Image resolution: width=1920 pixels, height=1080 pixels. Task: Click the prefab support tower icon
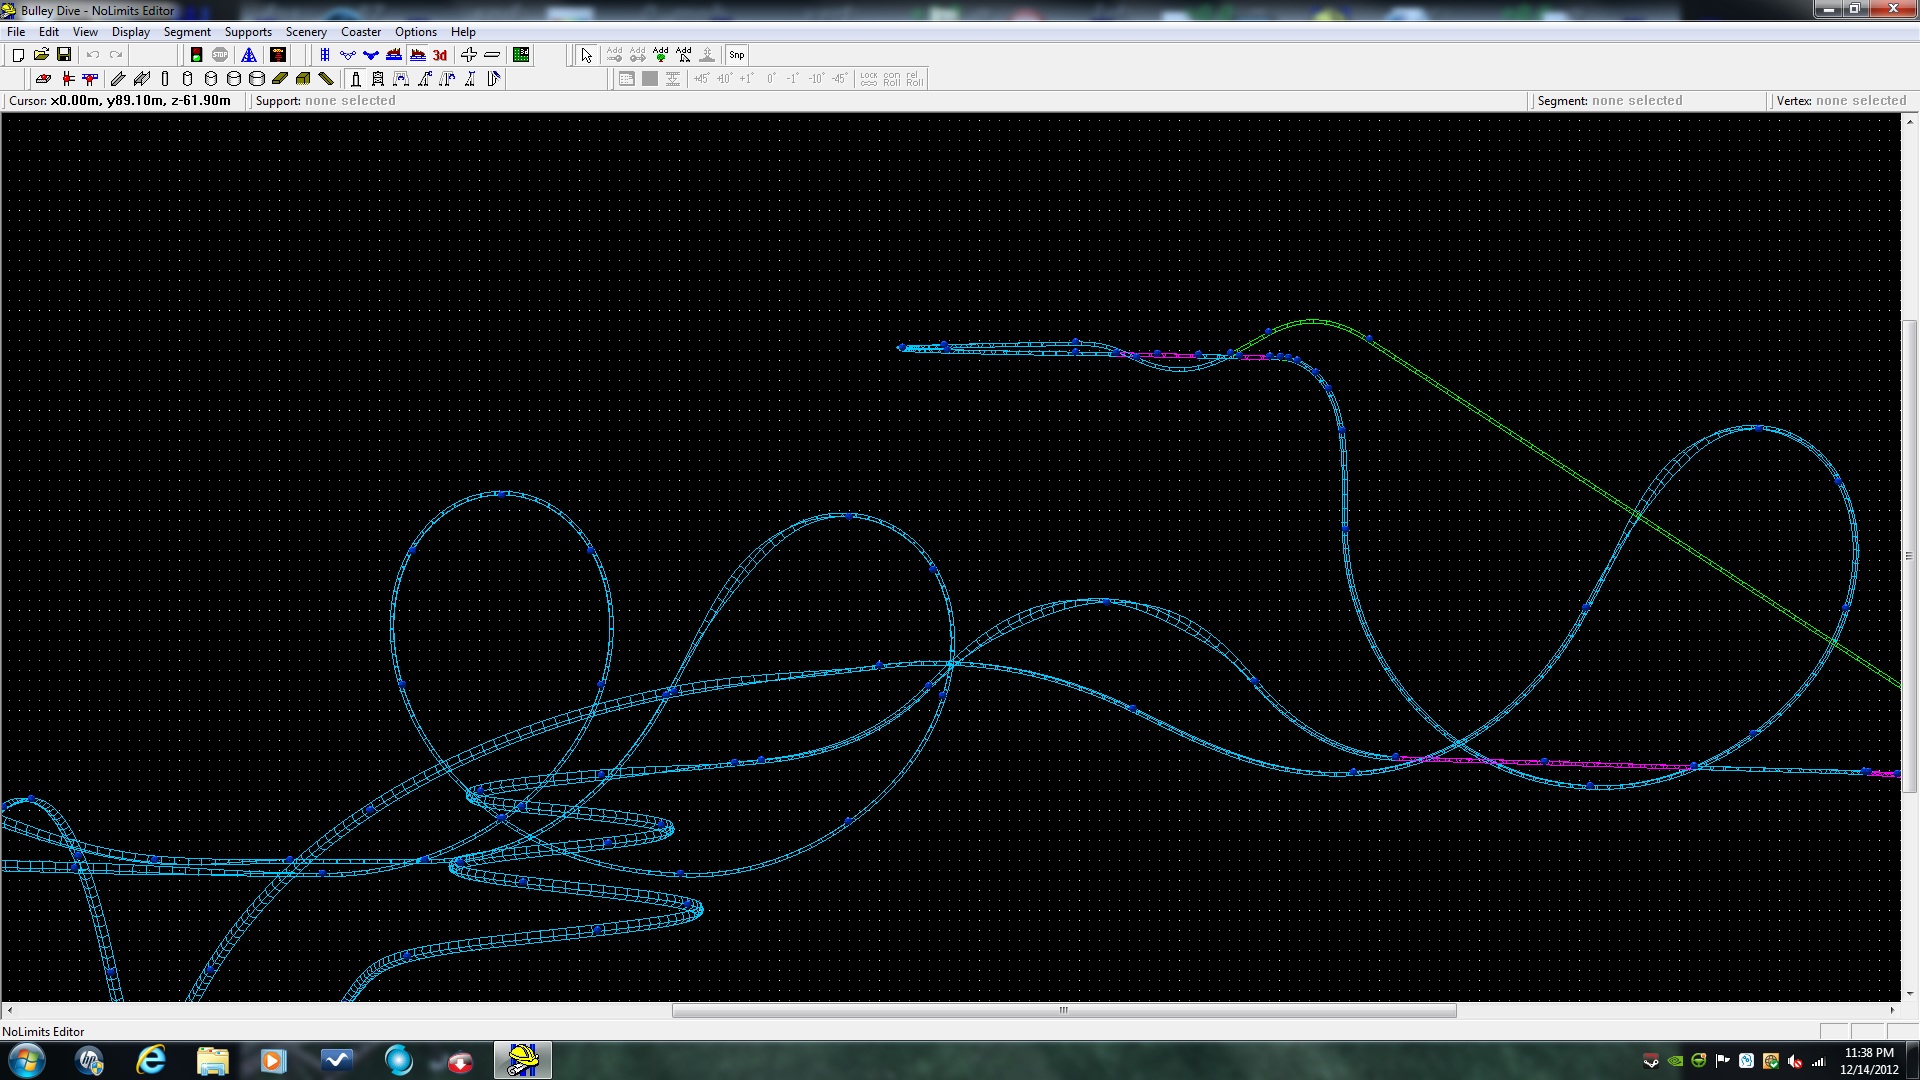[x=378, y=79]
